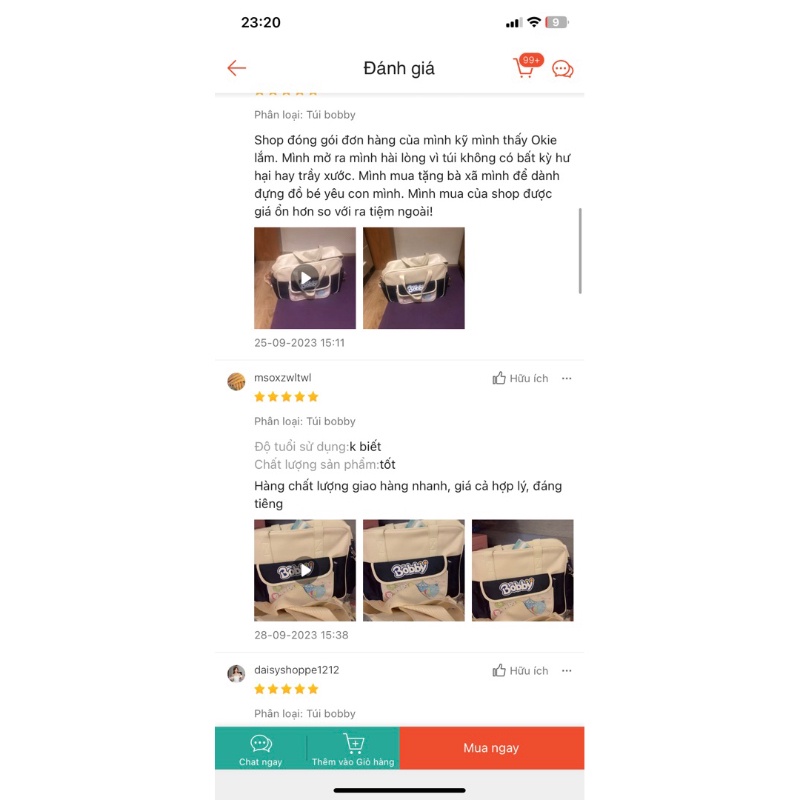Open msoxzwltwl's profile avatar
800x800 pixels.
[x=236, y=381]
